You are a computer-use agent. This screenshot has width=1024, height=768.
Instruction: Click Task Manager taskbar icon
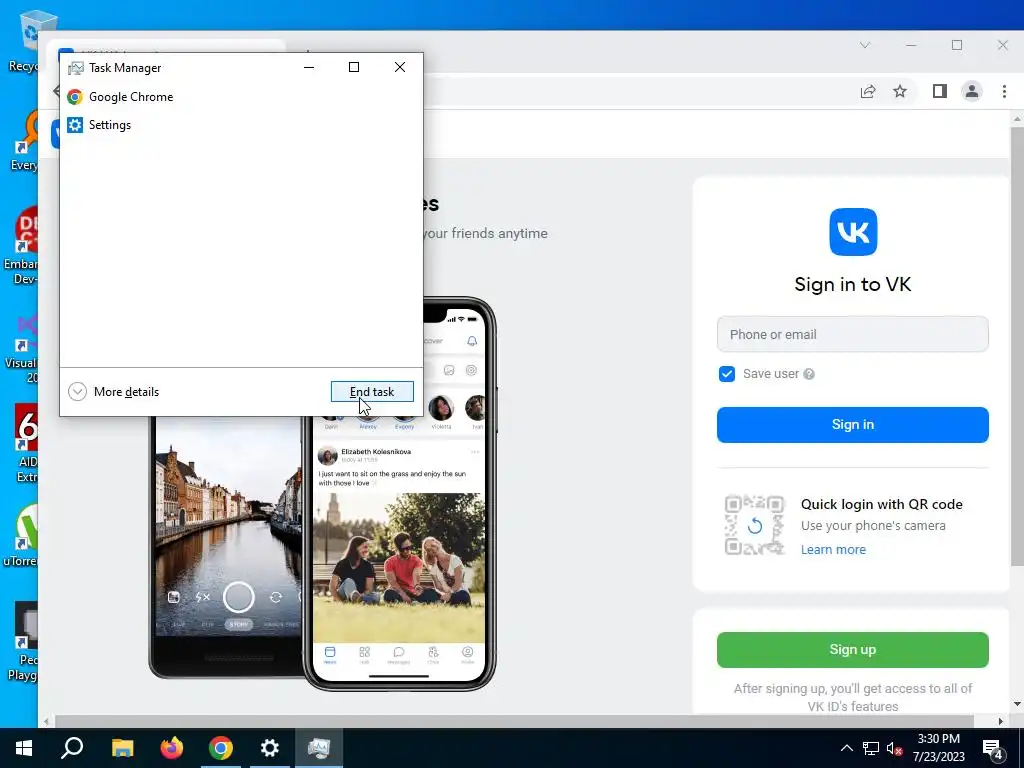(319, 748)
